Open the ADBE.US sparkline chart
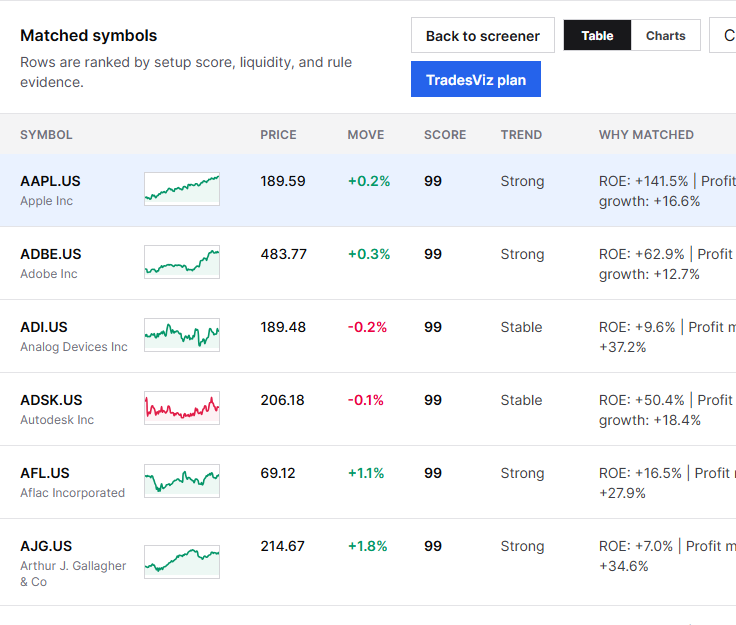 182,262
